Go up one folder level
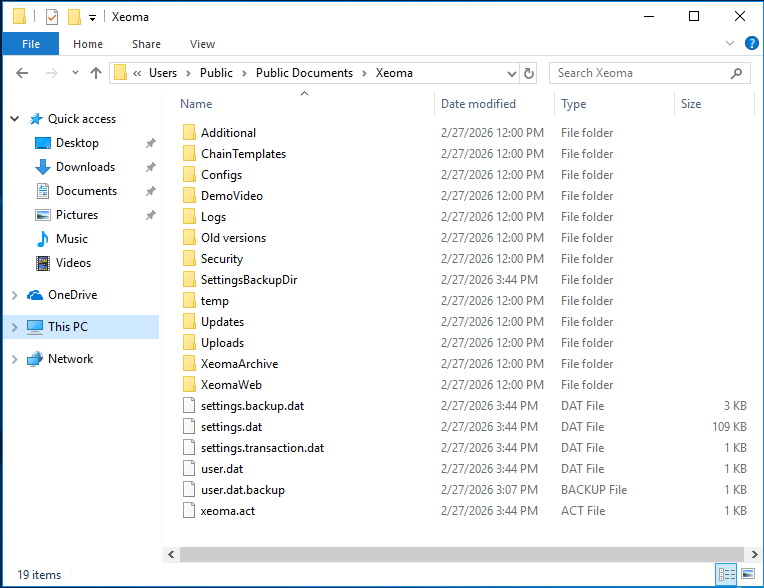The height and width of the screenshot is (588, 764). tap(96, 73)
